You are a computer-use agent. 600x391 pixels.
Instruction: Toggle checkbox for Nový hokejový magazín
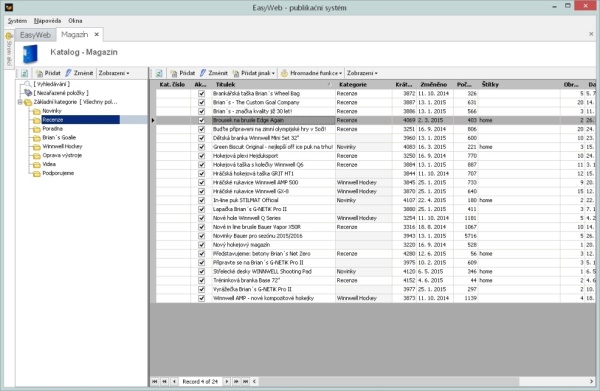[202, 244]
